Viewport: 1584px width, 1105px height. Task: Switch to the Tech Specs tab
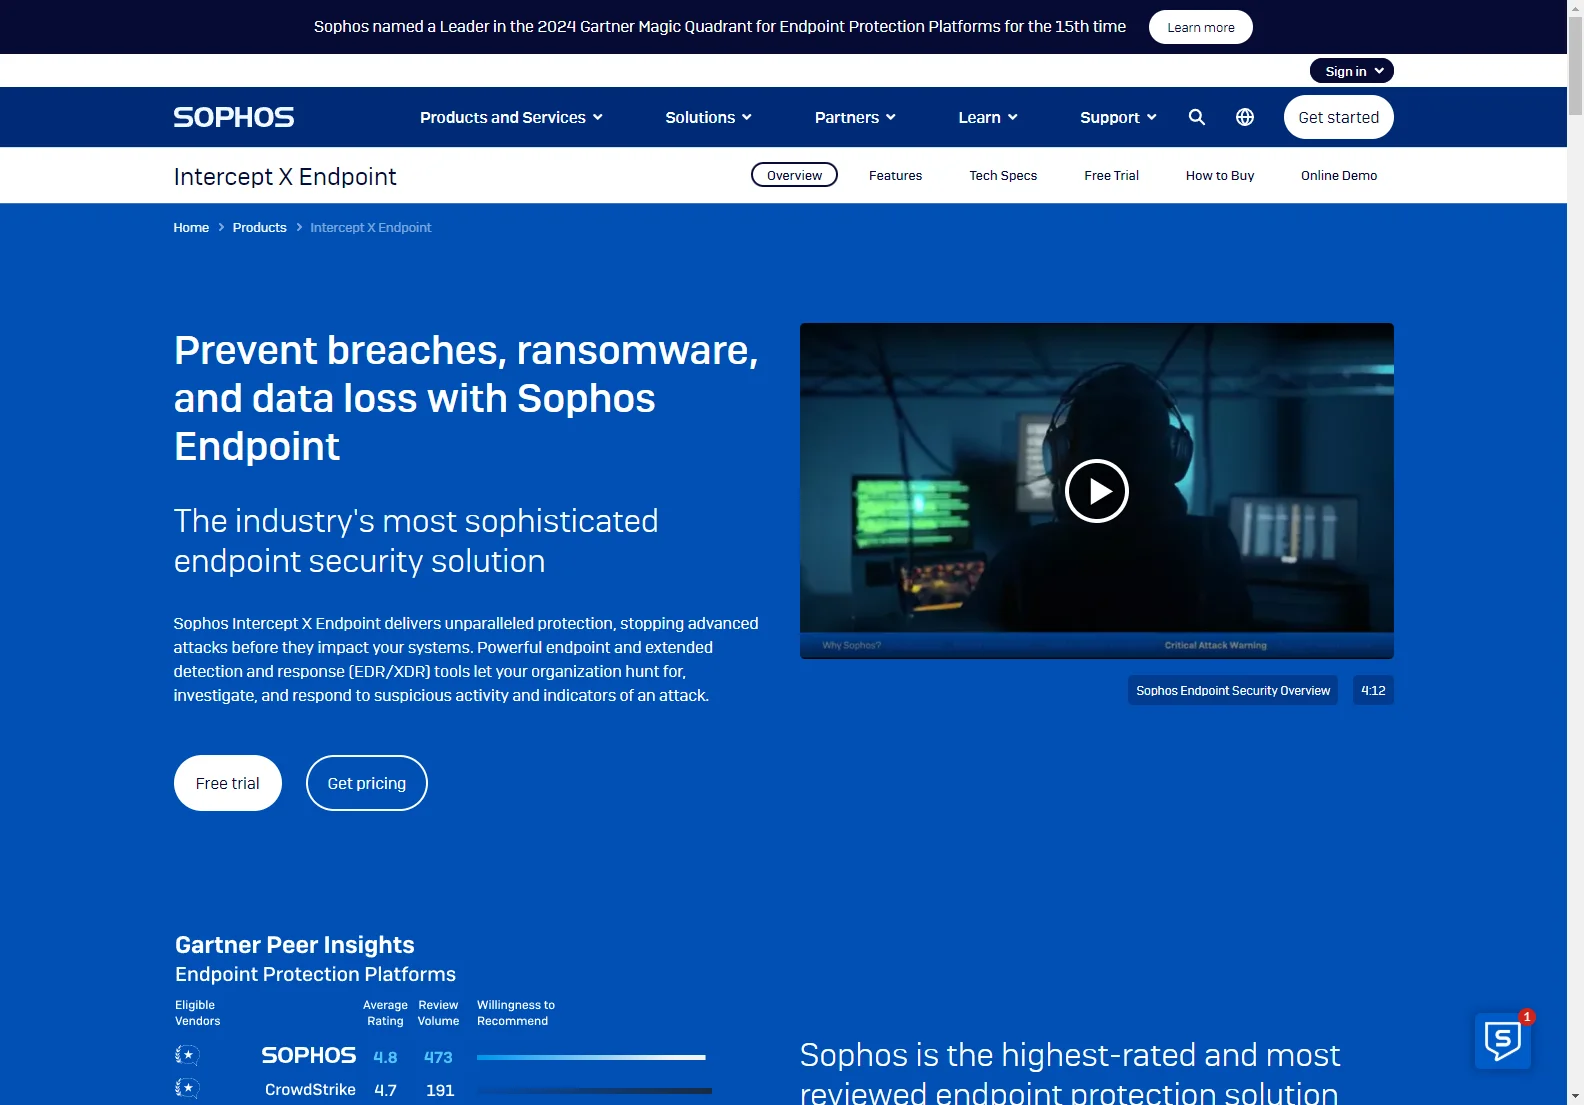pos(1003,175)
